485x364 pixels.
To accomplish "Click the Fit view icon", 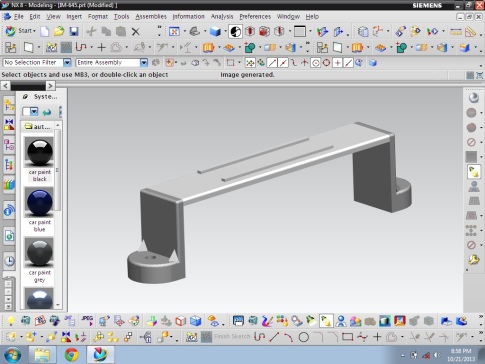I will (174, 31).
